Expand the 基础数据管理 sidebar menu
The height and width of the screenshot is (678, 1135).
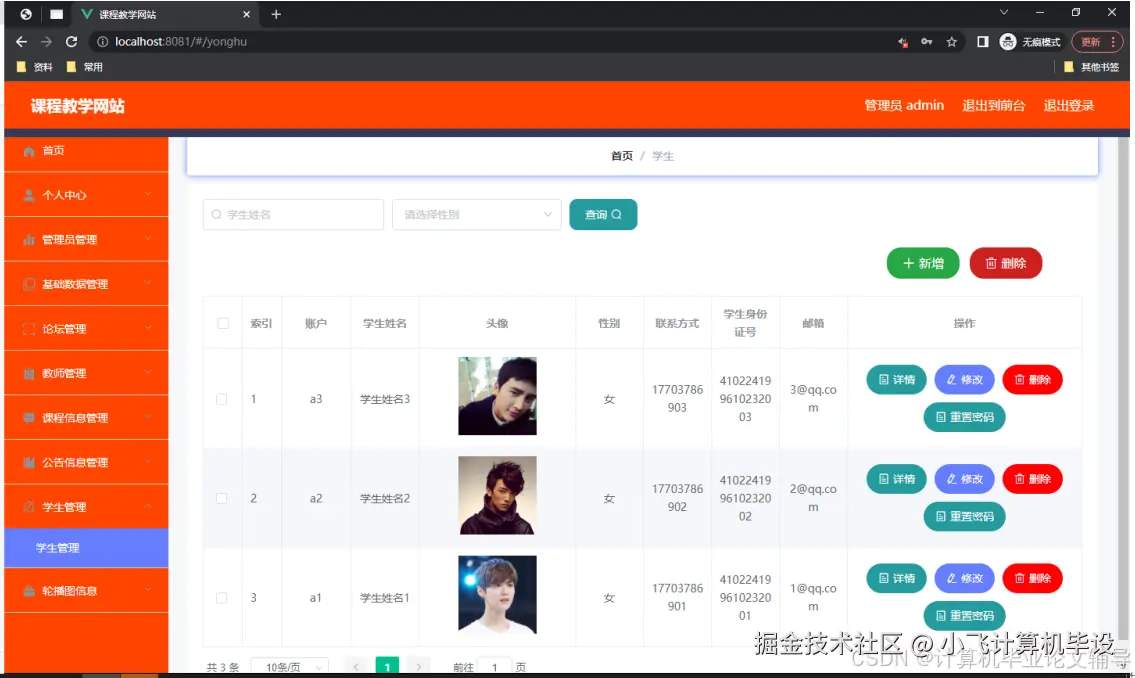[x=148, y=284]
